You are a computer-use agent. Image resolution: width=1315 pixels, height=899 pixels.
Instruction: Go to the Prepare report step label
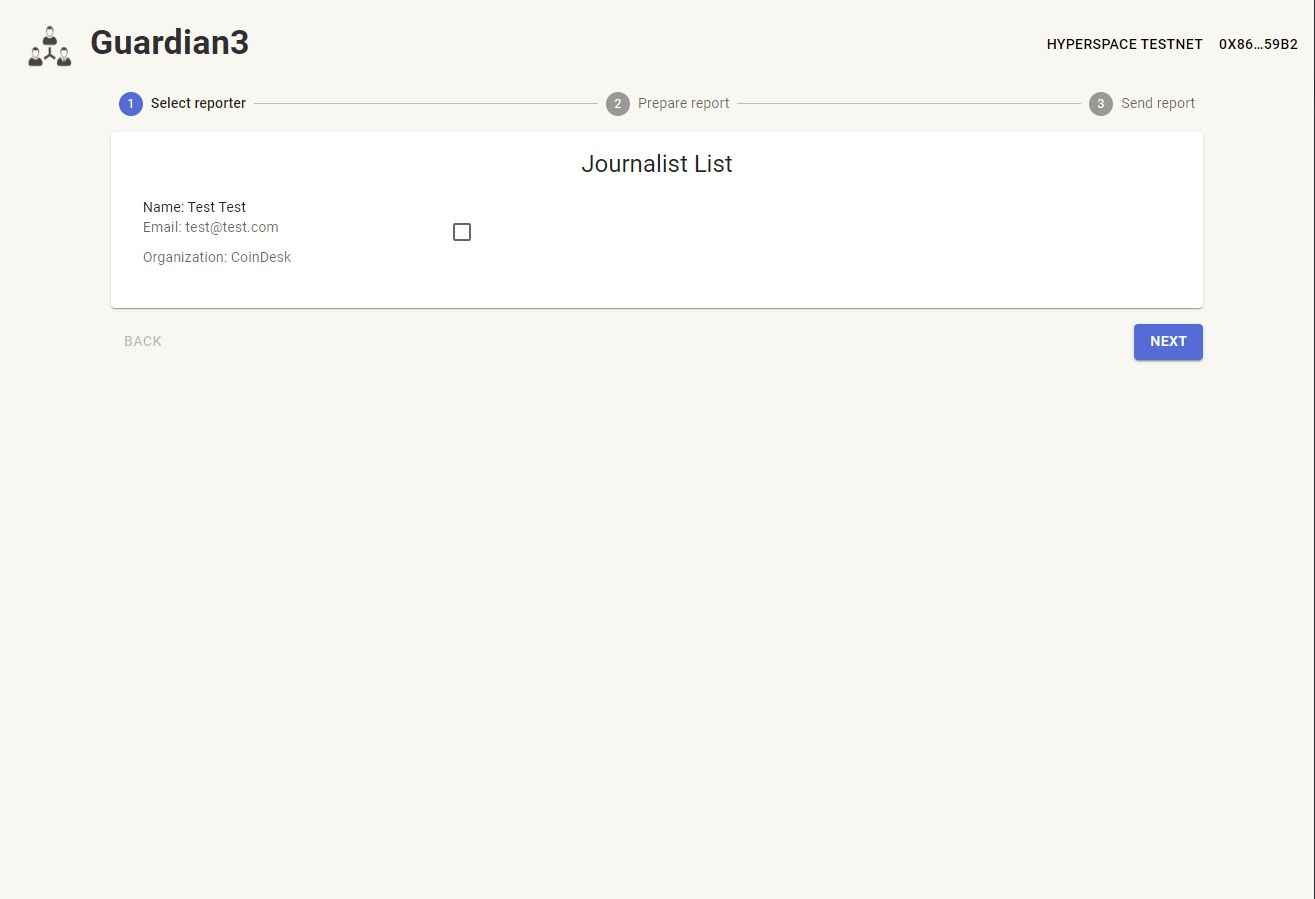(684, 103)
